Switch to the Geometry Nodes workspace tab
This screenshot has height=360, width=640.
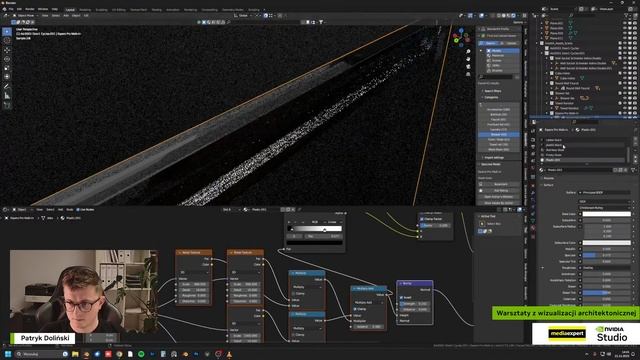pyautogui.click(x=232, y=9)
